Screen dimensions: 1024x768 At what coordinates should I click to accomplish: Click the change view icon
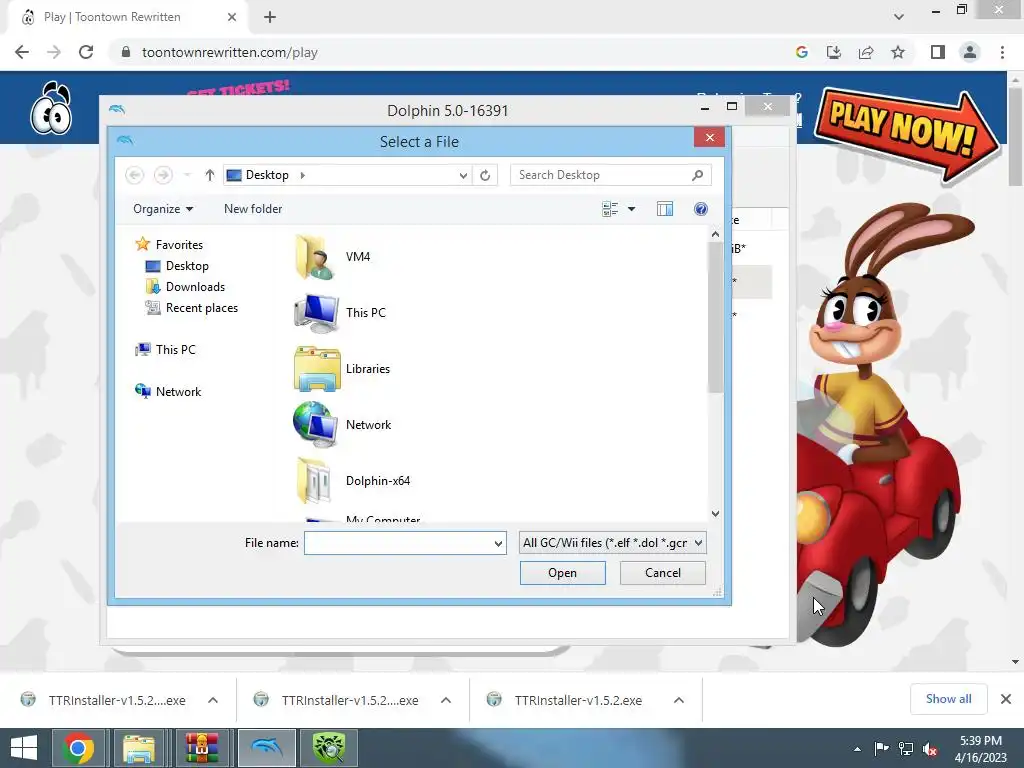pos(610,209)
